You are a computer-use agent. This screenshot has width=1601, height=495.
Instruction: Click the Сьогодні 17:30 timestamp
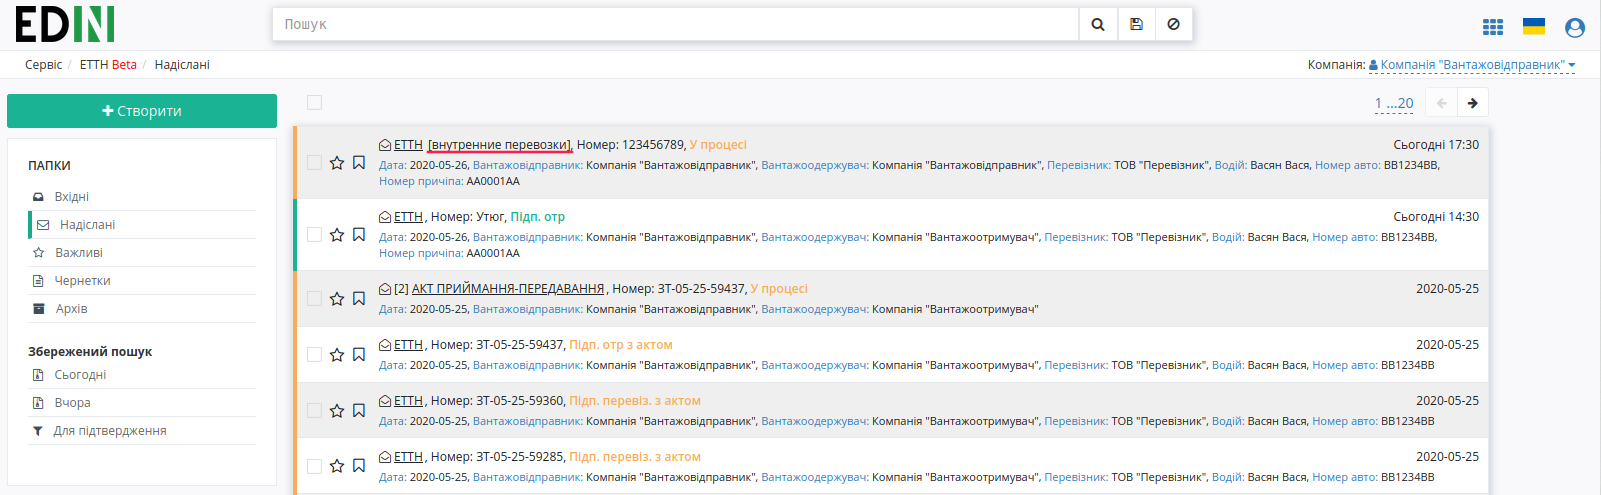click(x=1436, y=145)
